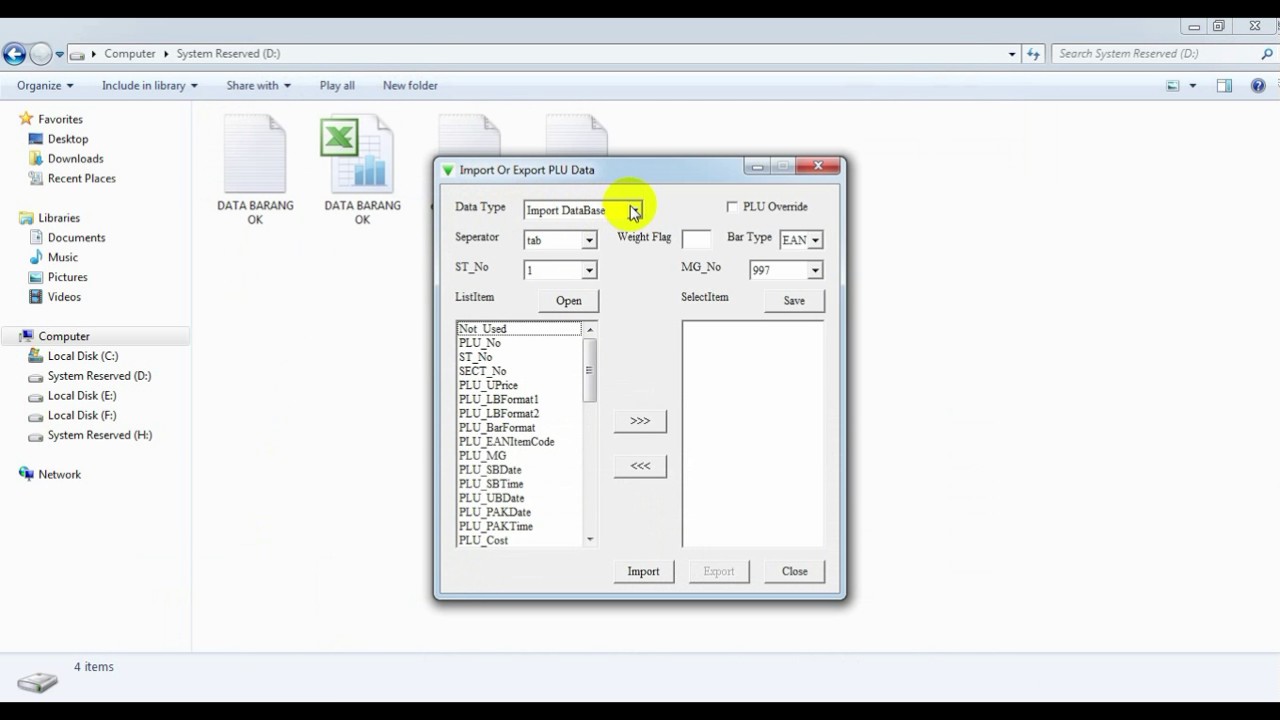Select PLU_Cost in the list
The image size is (1280, 720).
(x=483, y=540)
